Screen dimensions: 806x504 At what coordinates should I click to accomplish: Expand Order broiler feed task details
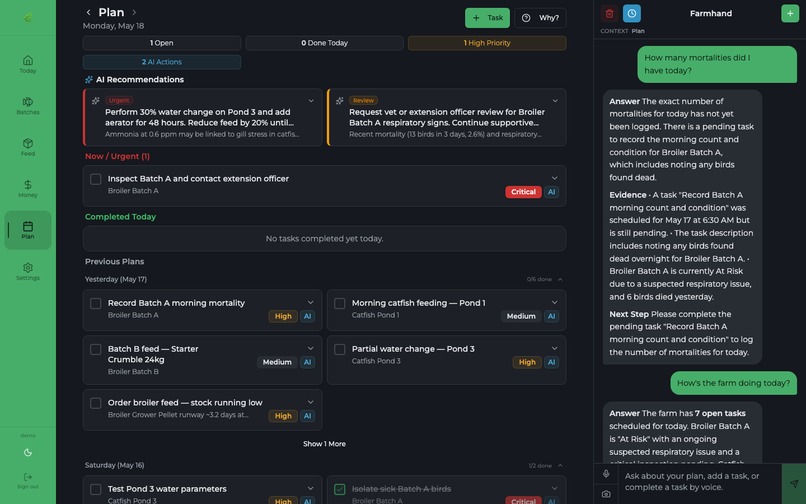coord(310,402)
